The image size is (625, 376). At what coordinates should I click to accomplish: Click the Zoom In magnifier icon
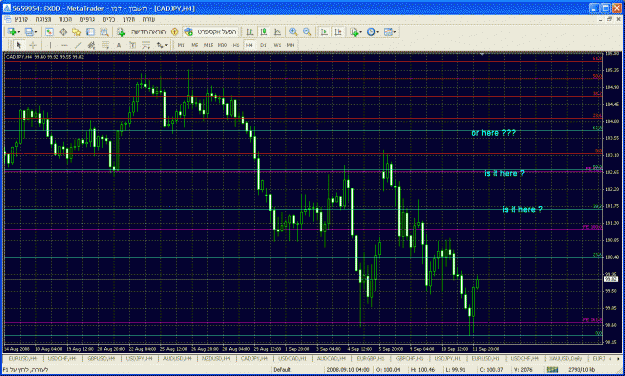click(x=293, y=32)
